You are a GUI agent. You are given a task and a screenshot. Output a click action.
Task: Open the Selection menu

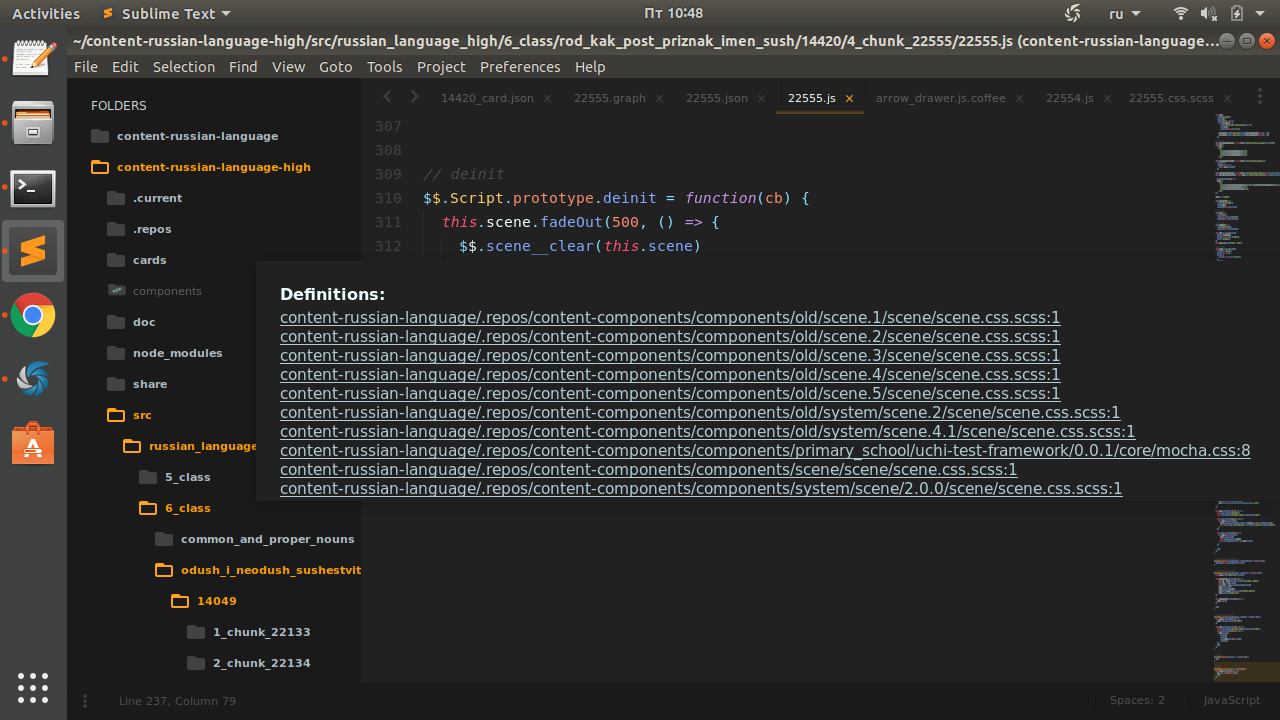(x=183, y=67)
